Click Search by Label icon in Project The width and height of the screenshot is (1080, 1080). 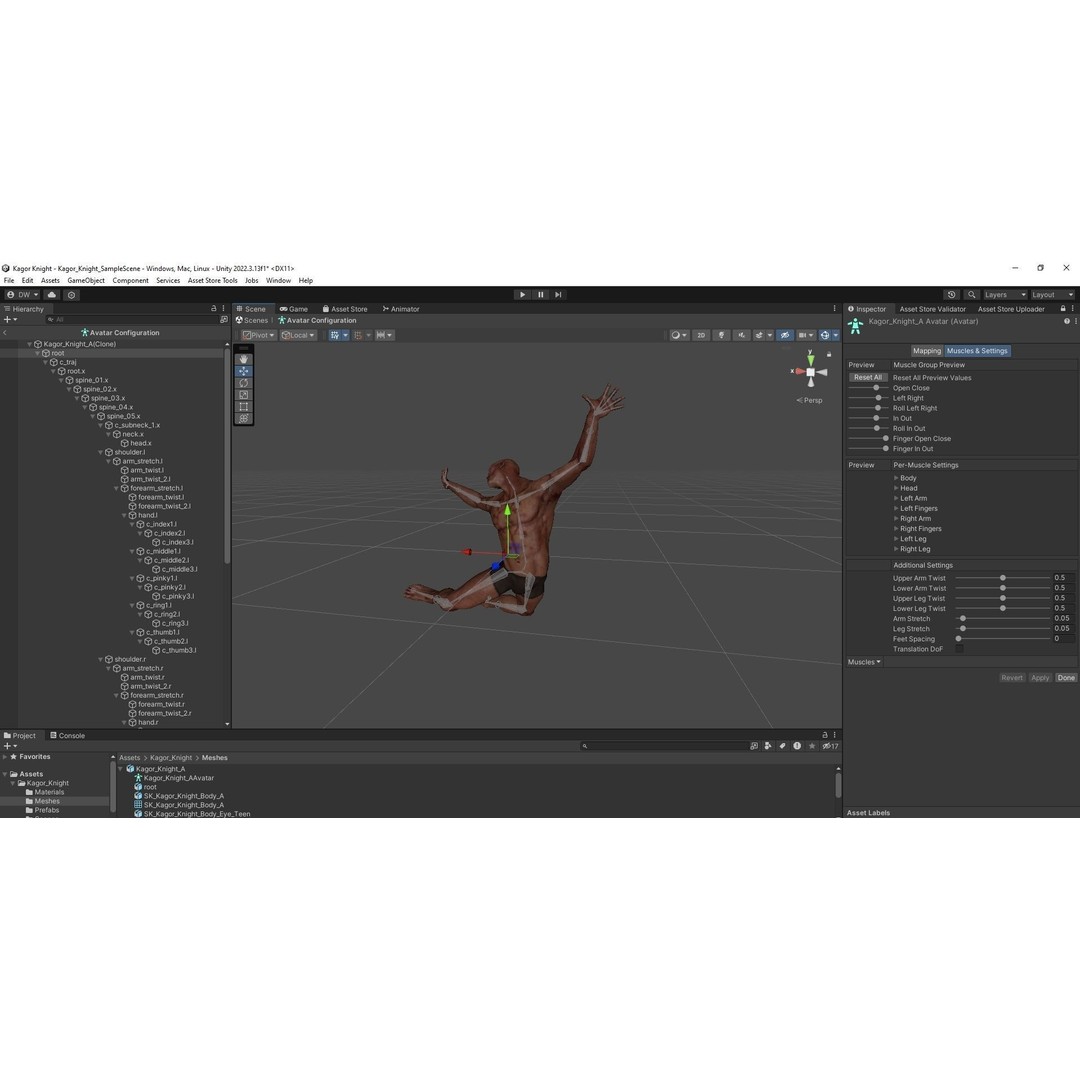(782, 746)
